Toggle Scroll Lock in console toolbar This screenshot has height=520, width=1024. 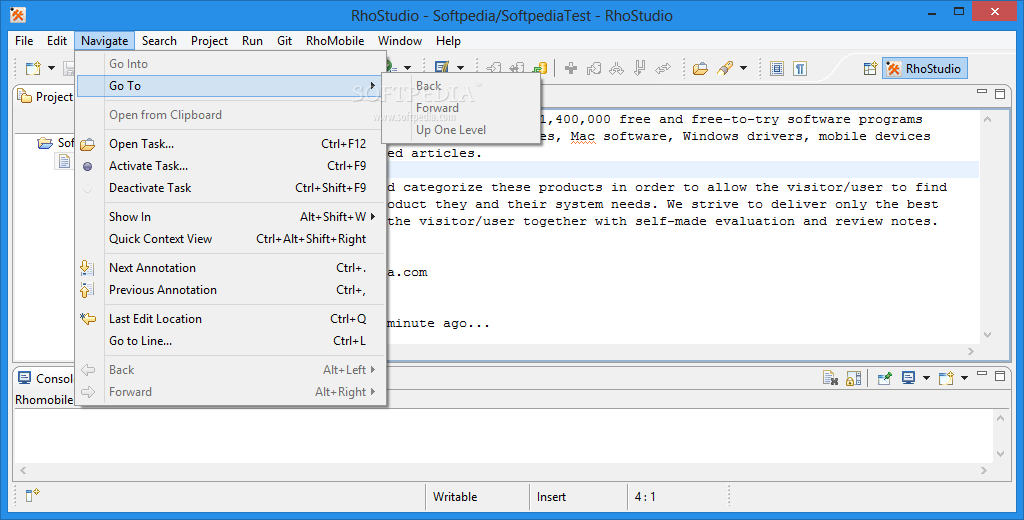click(853, 378)
